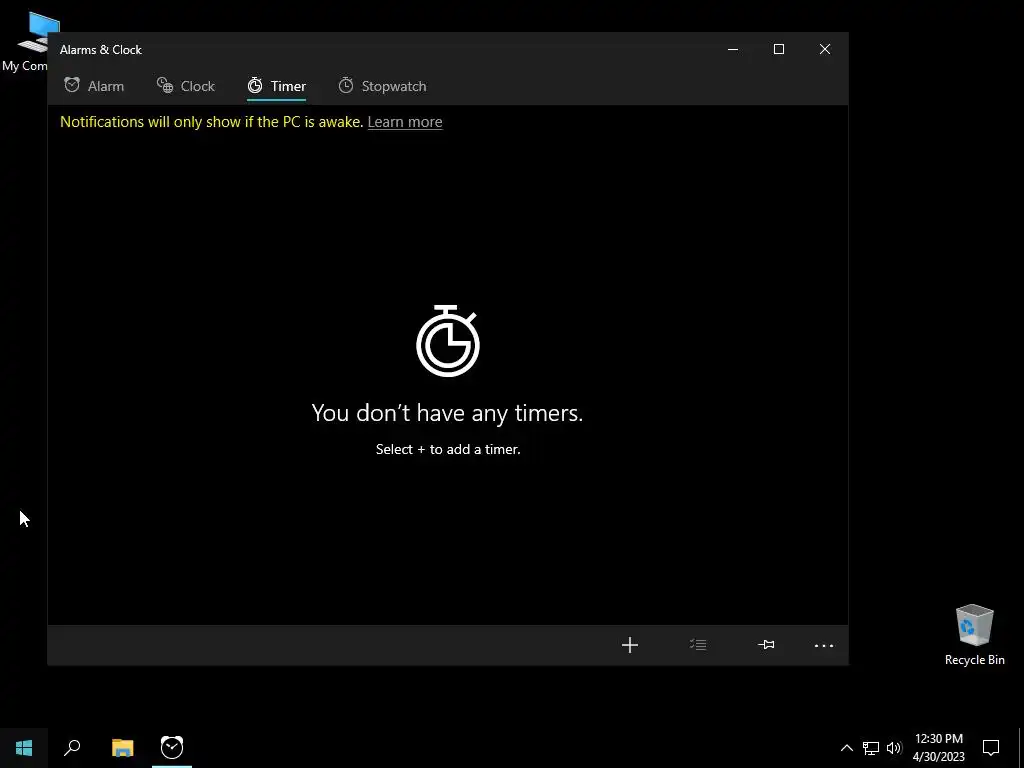This screenshot has height=768, width=1024.
Task: Open the volume speaker tray icon
Action: click(894, 748)
